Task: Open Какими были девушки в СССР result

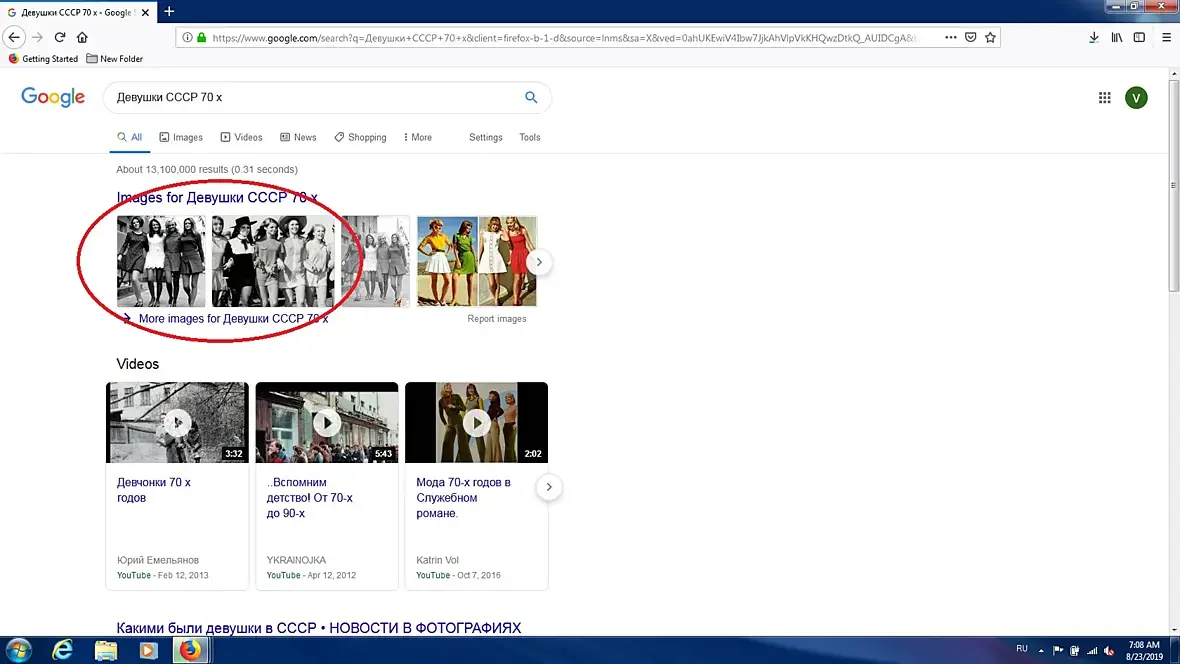Action: tap(318, 628)
